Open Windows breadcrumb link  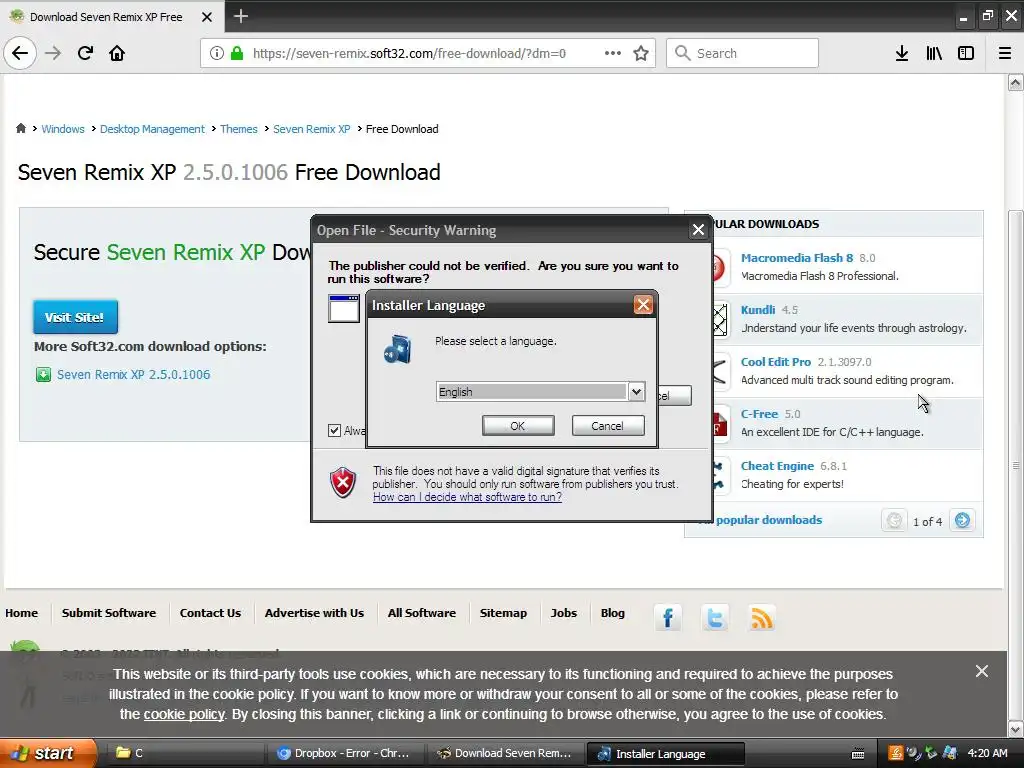pos(63,129)
